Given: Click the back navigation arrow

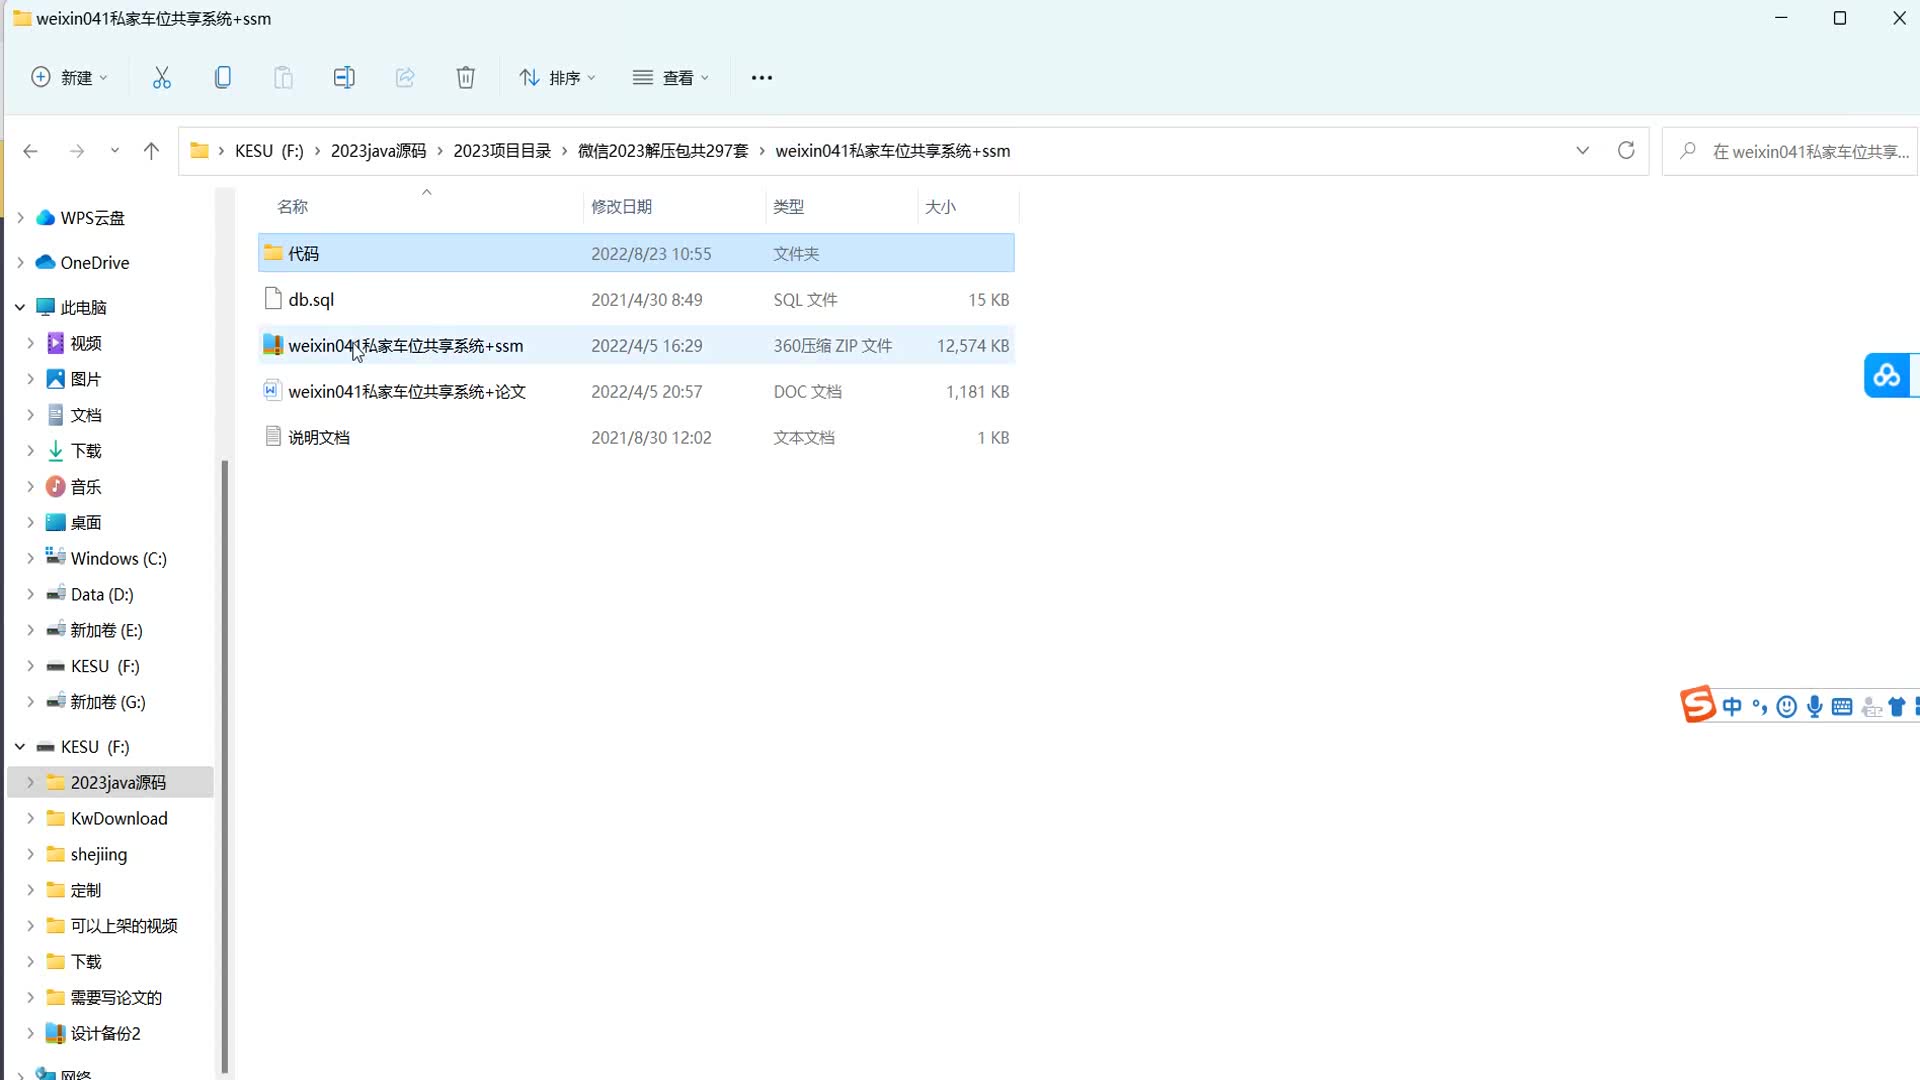Looking at the screenshot, I should tap(30, 151).
